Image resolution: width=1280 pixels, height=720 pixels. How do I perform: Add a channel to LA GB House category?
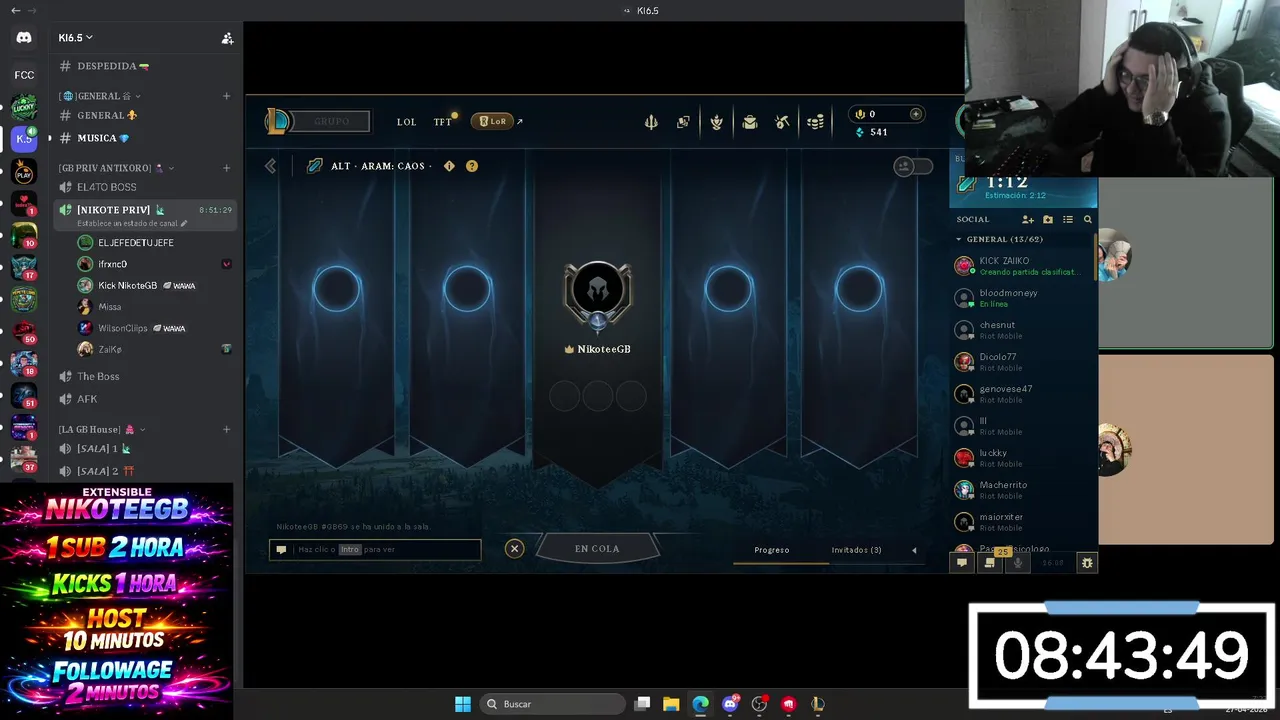coord(226,429)
